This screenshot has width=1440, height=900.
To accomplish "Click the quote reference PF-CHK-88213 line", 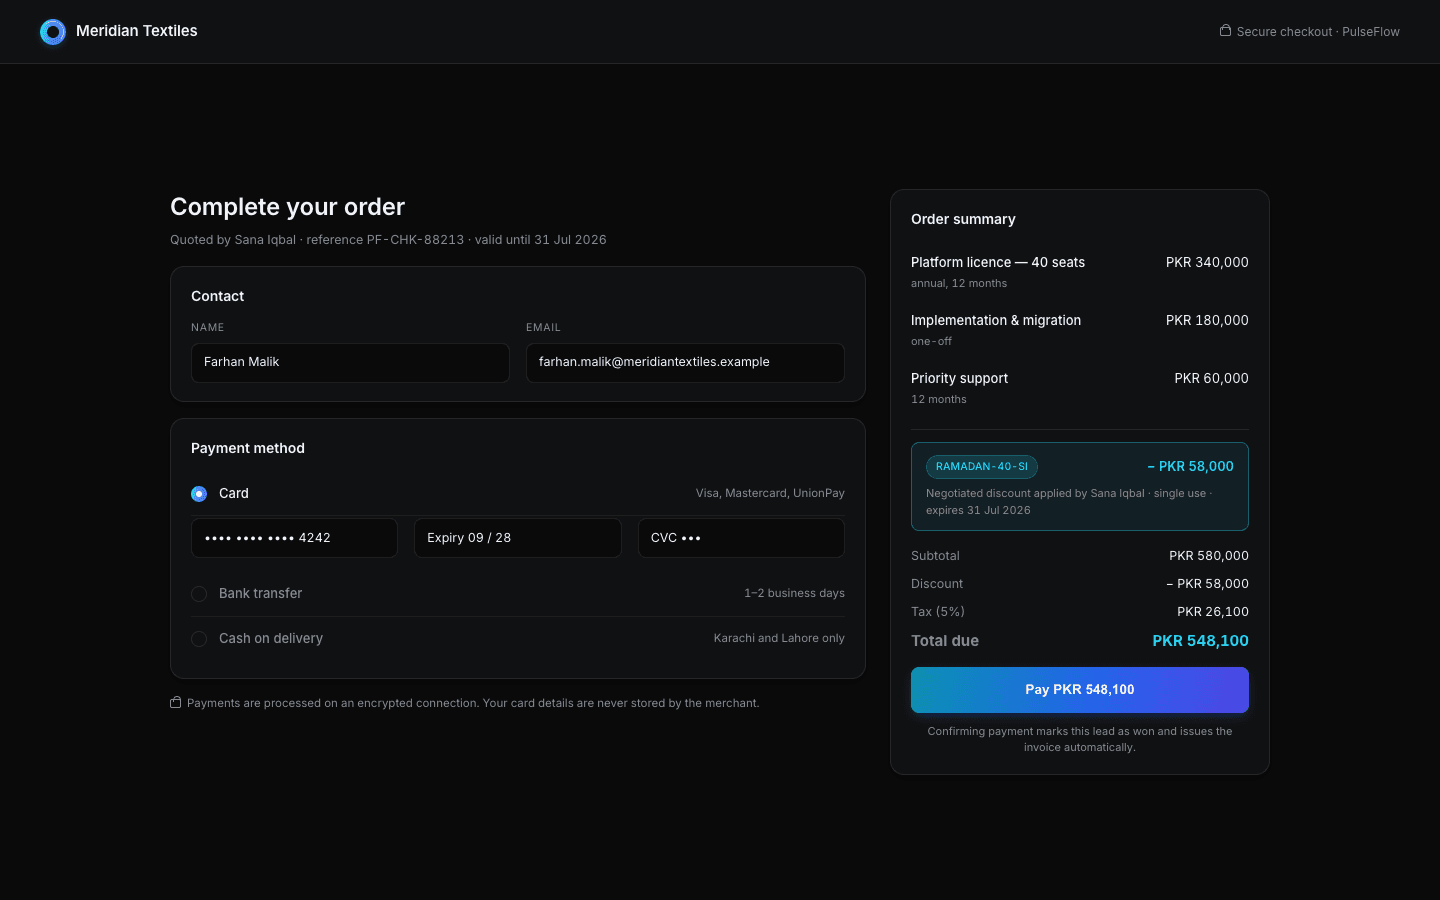I will (388, 240).
